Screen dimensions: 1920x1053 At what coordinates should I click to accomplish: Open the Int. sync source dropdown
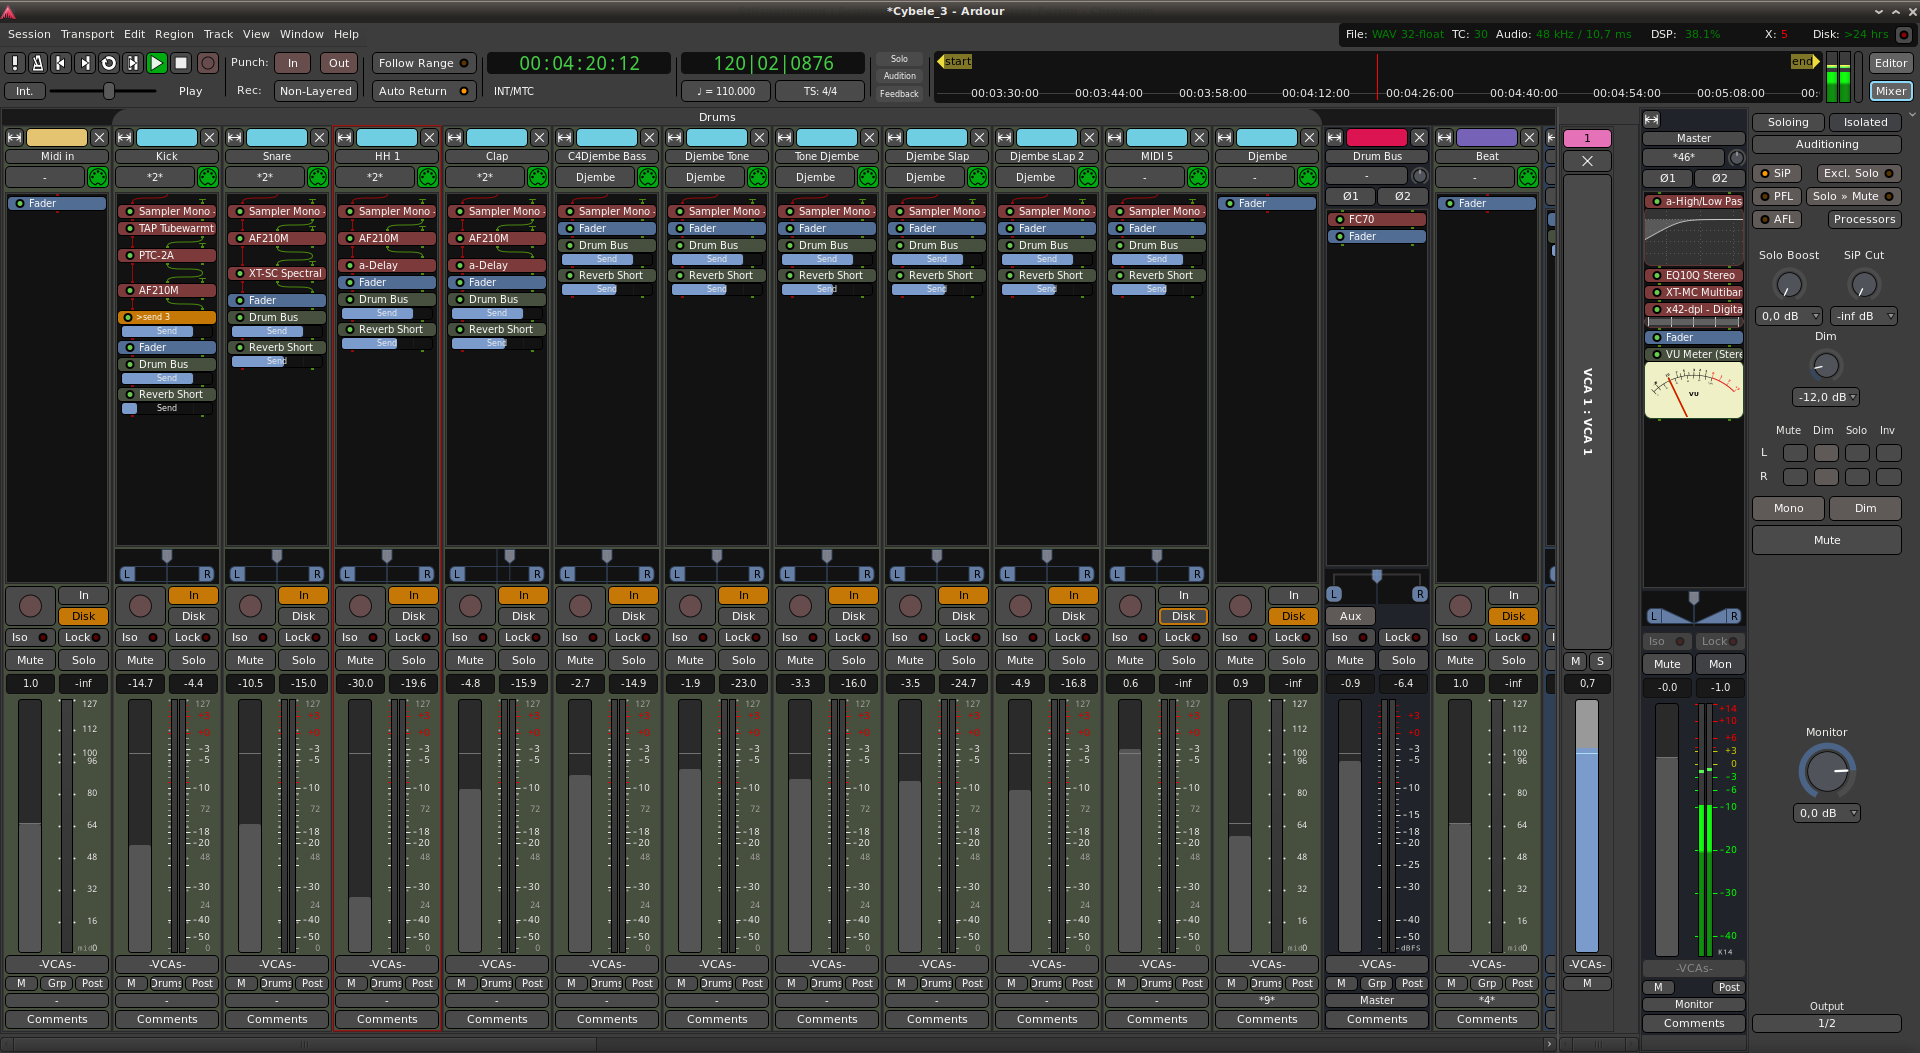tap(25, 91)
